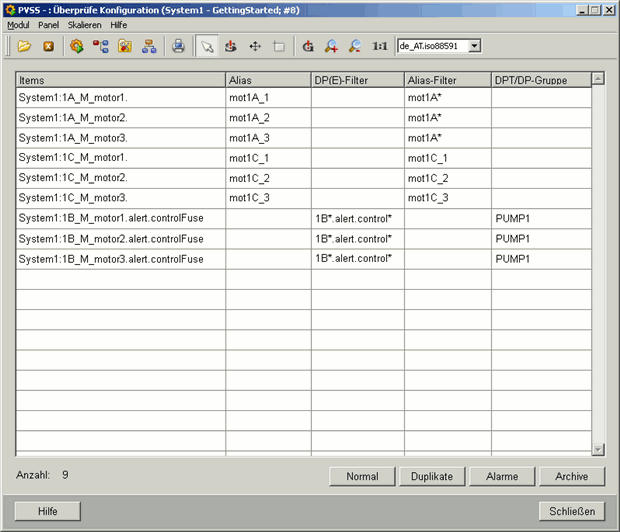Click the printer icon in toolbar
The image size is (620, 532).
pos(178,46)
